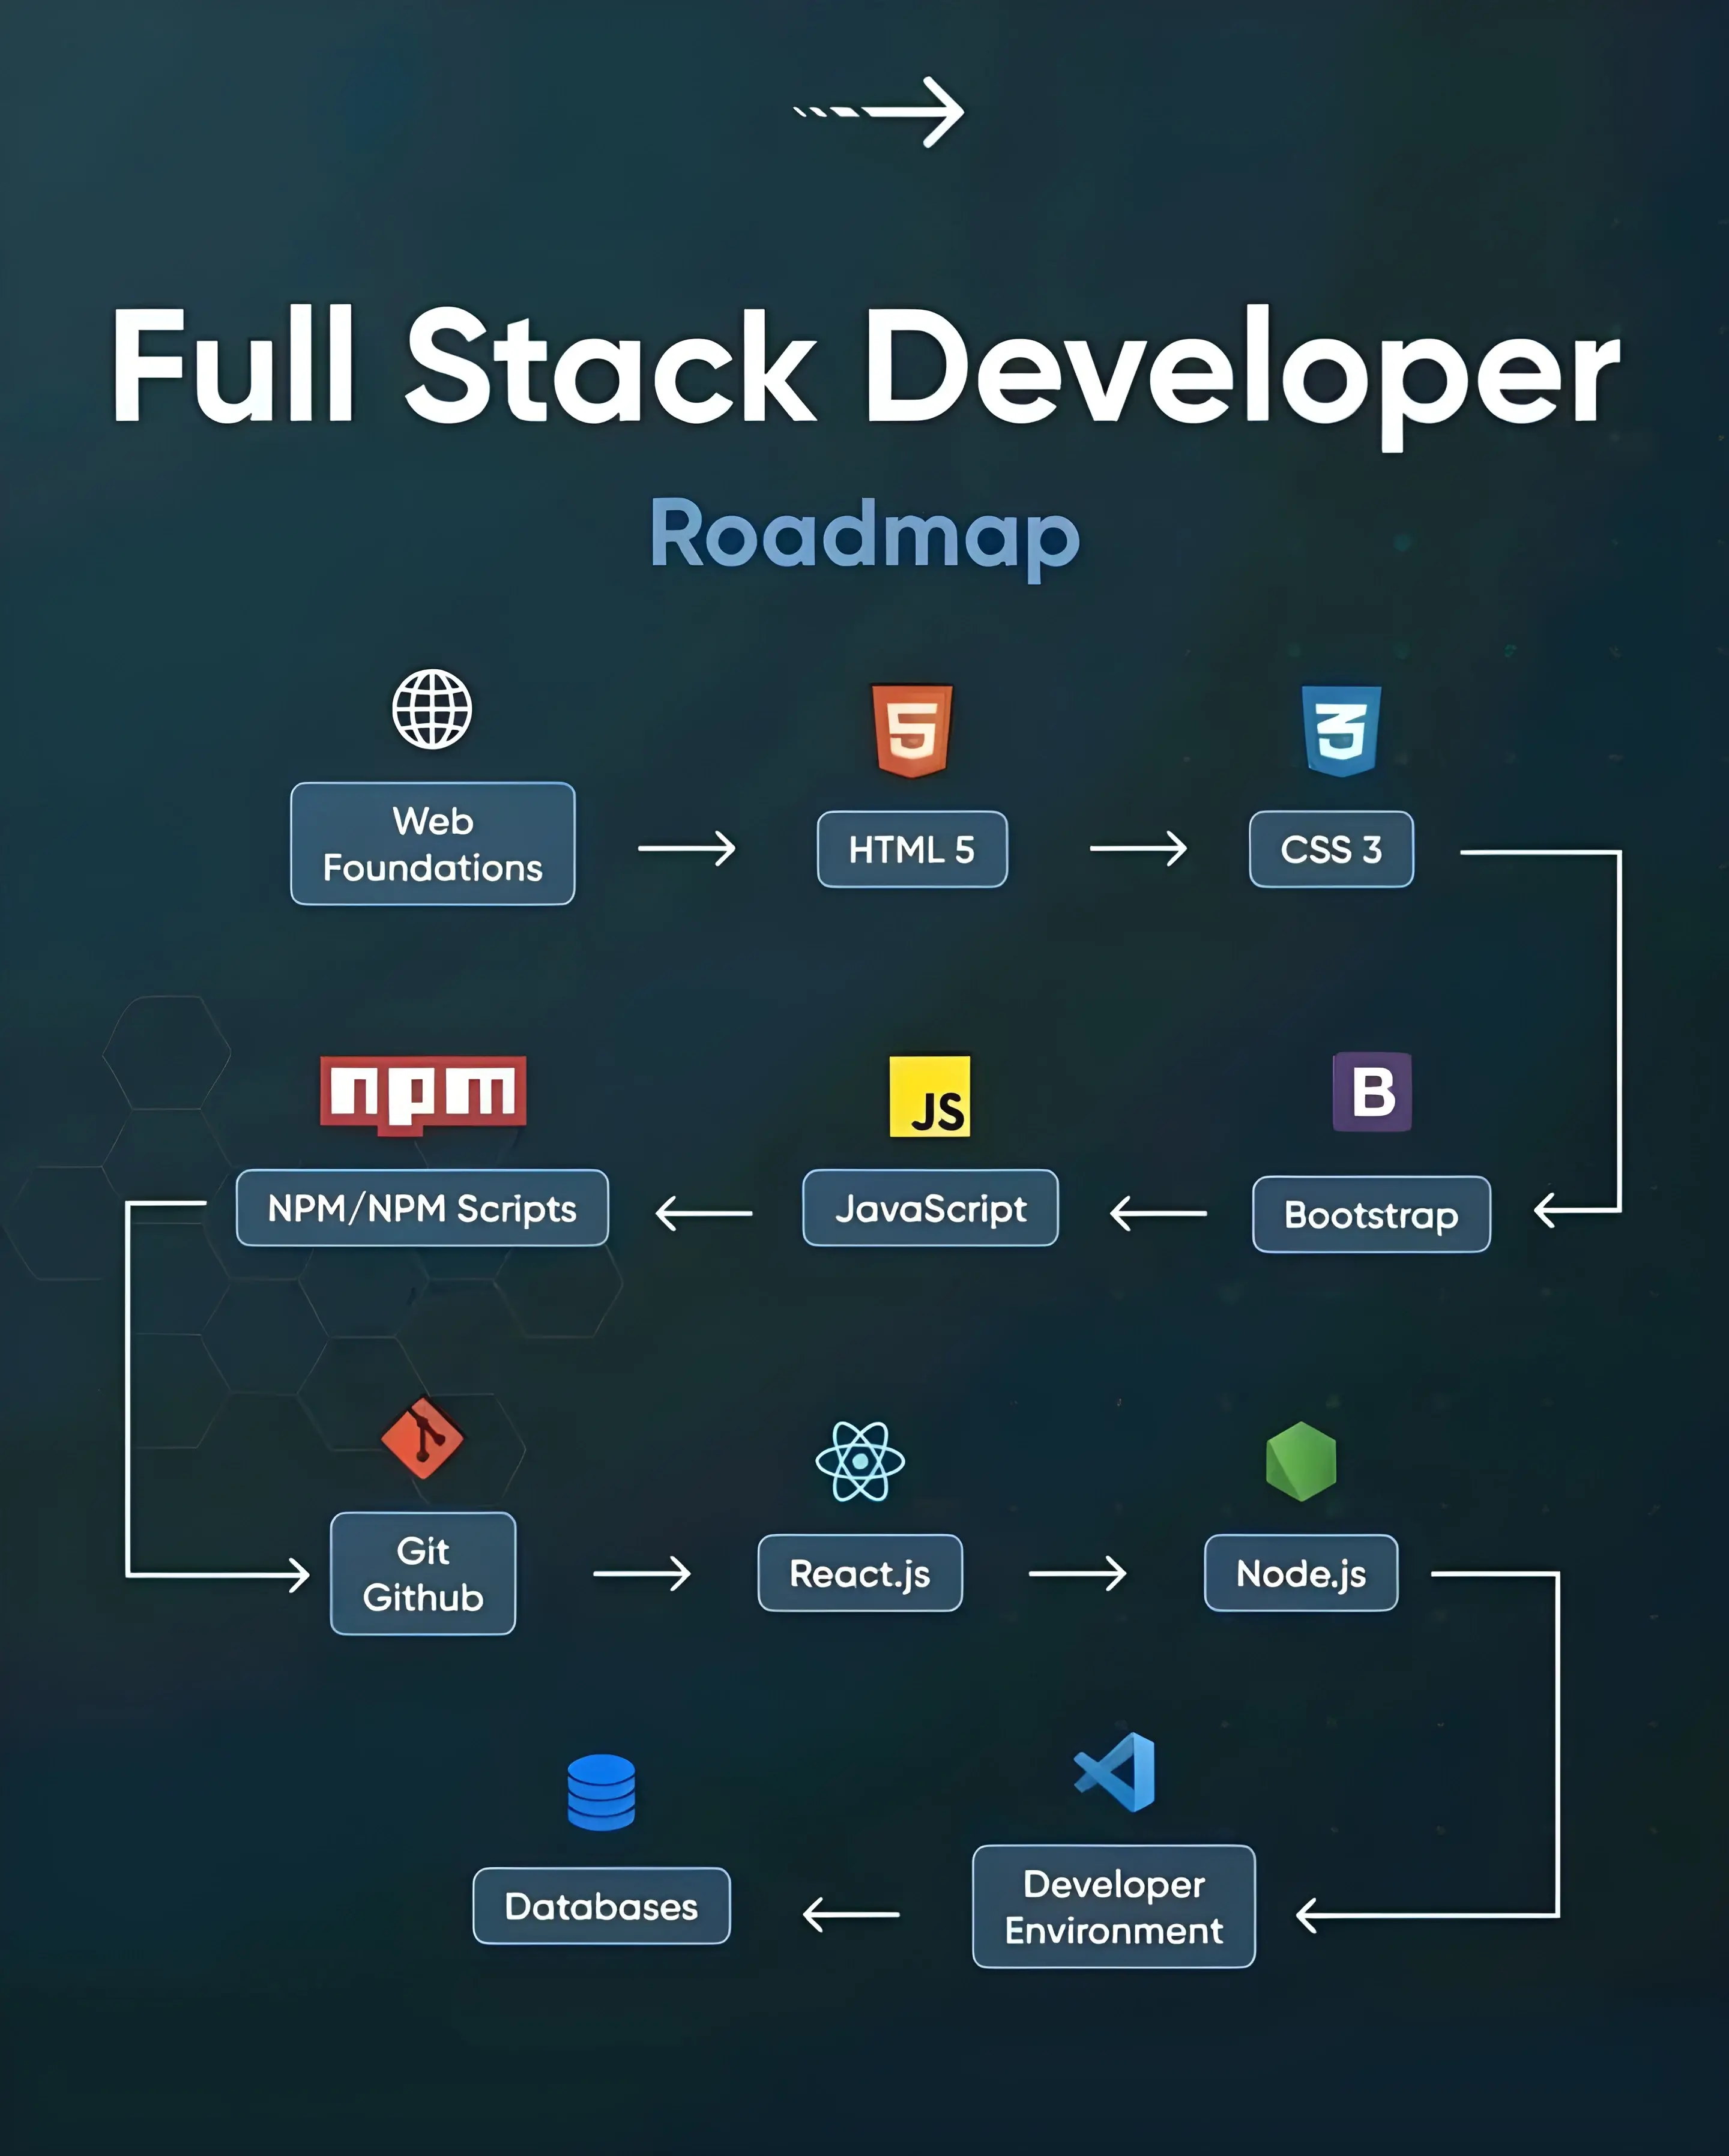Click the HTML 5 labeled box
Image resolution: width=1729 pixels, height=2156 pixels.
click(x=911, y=849)
